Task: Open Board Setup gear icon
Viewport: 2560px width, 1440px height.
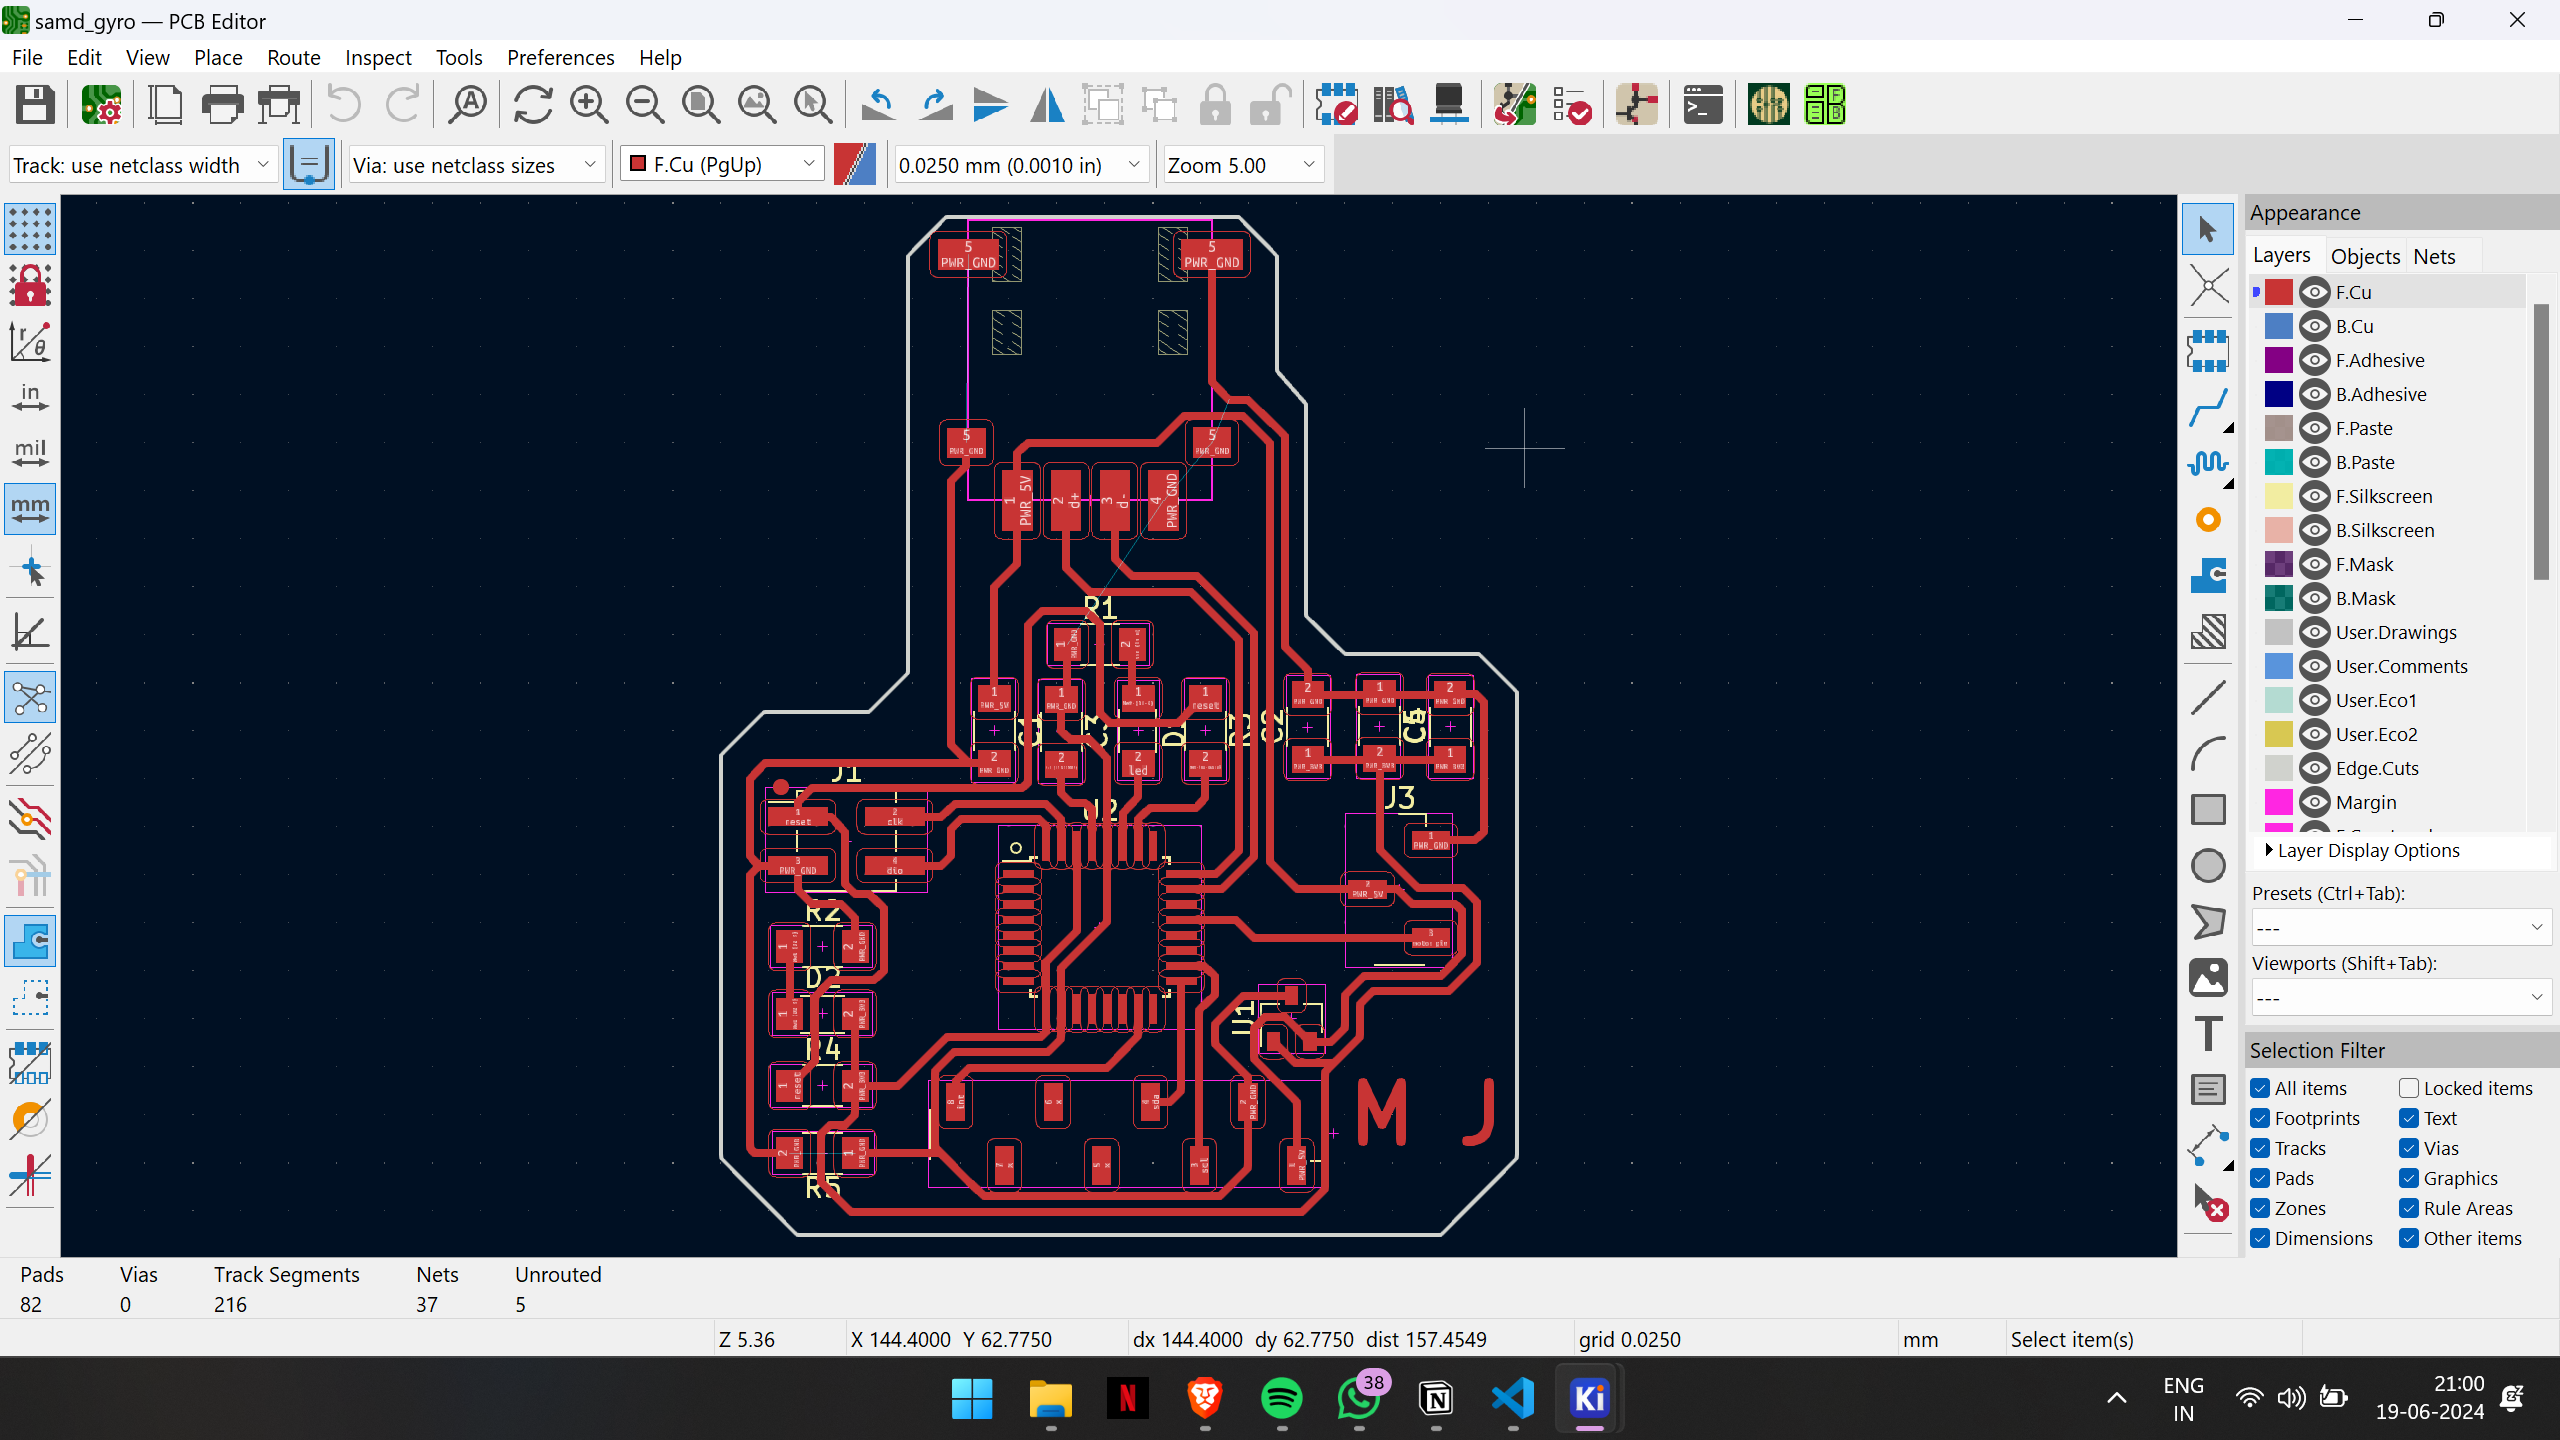Action: point(101,105)
